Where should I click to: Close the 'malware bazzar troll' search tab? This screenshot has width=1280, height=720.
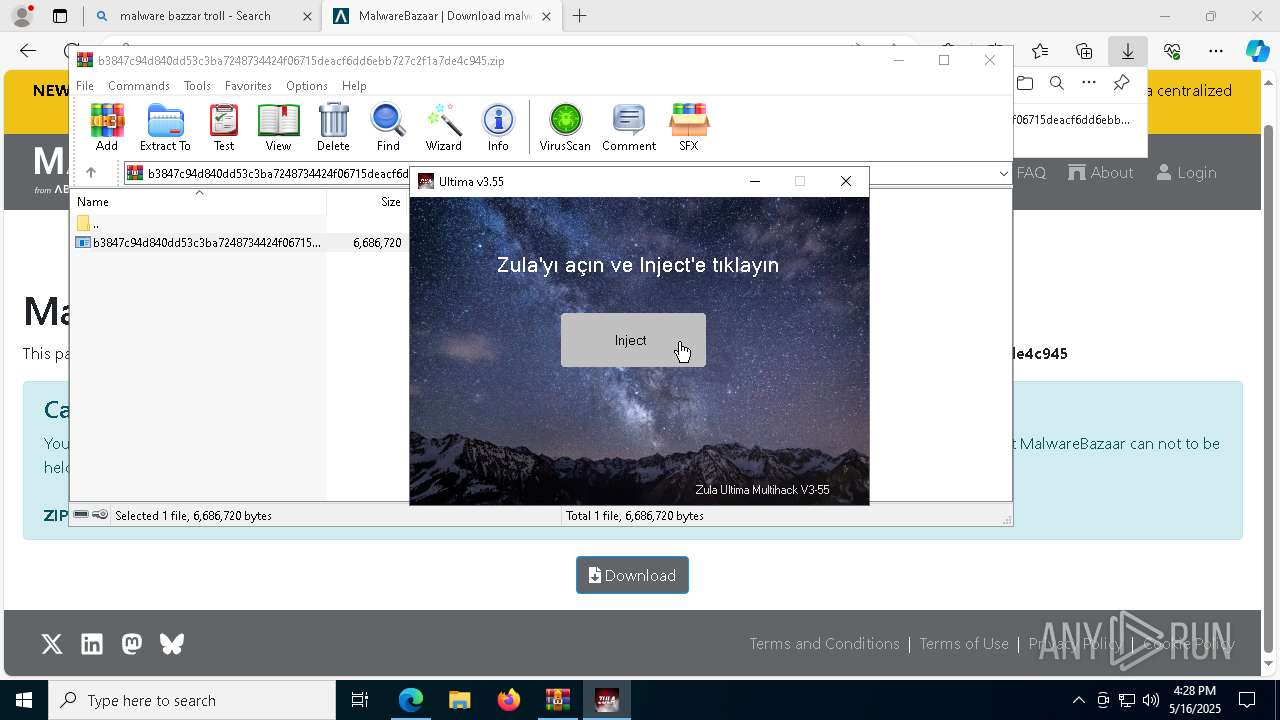click(307, 16)
